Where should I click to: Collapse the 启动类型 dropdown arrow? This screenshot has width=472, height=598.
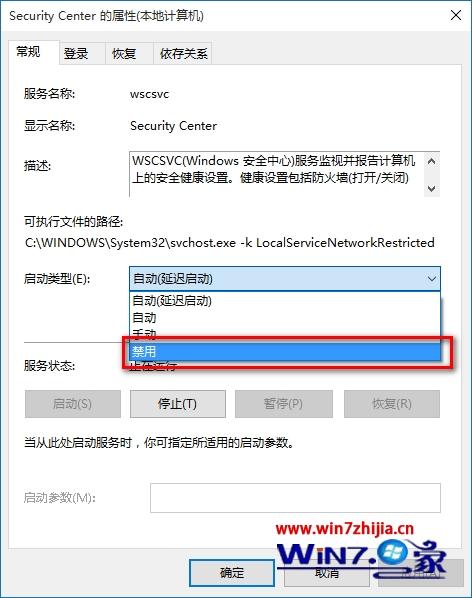tap(432, 279)
